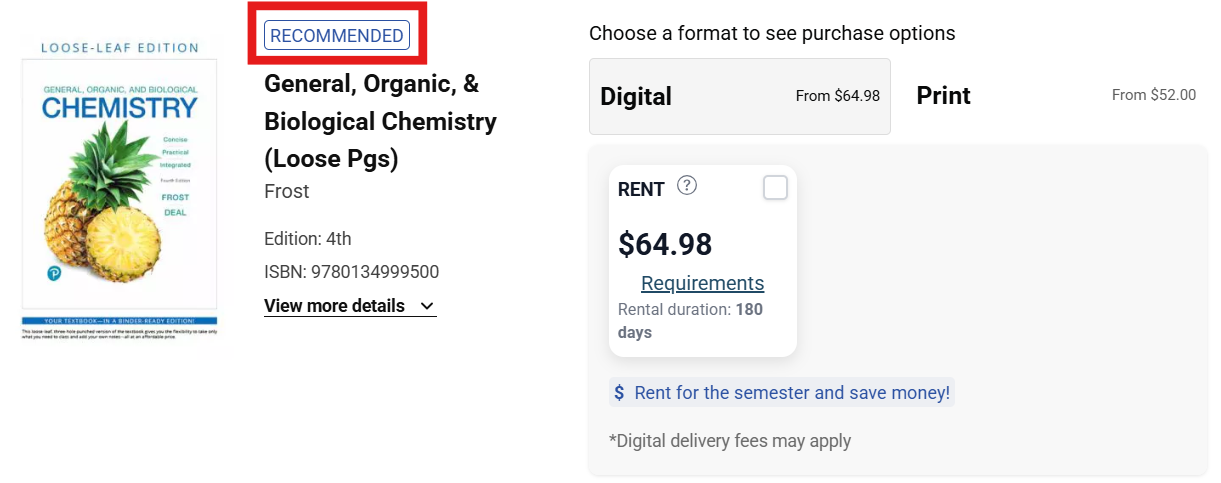Switch to the Digital format tab
Viewport: 1221px width, 483px height.
pos(740,96)
